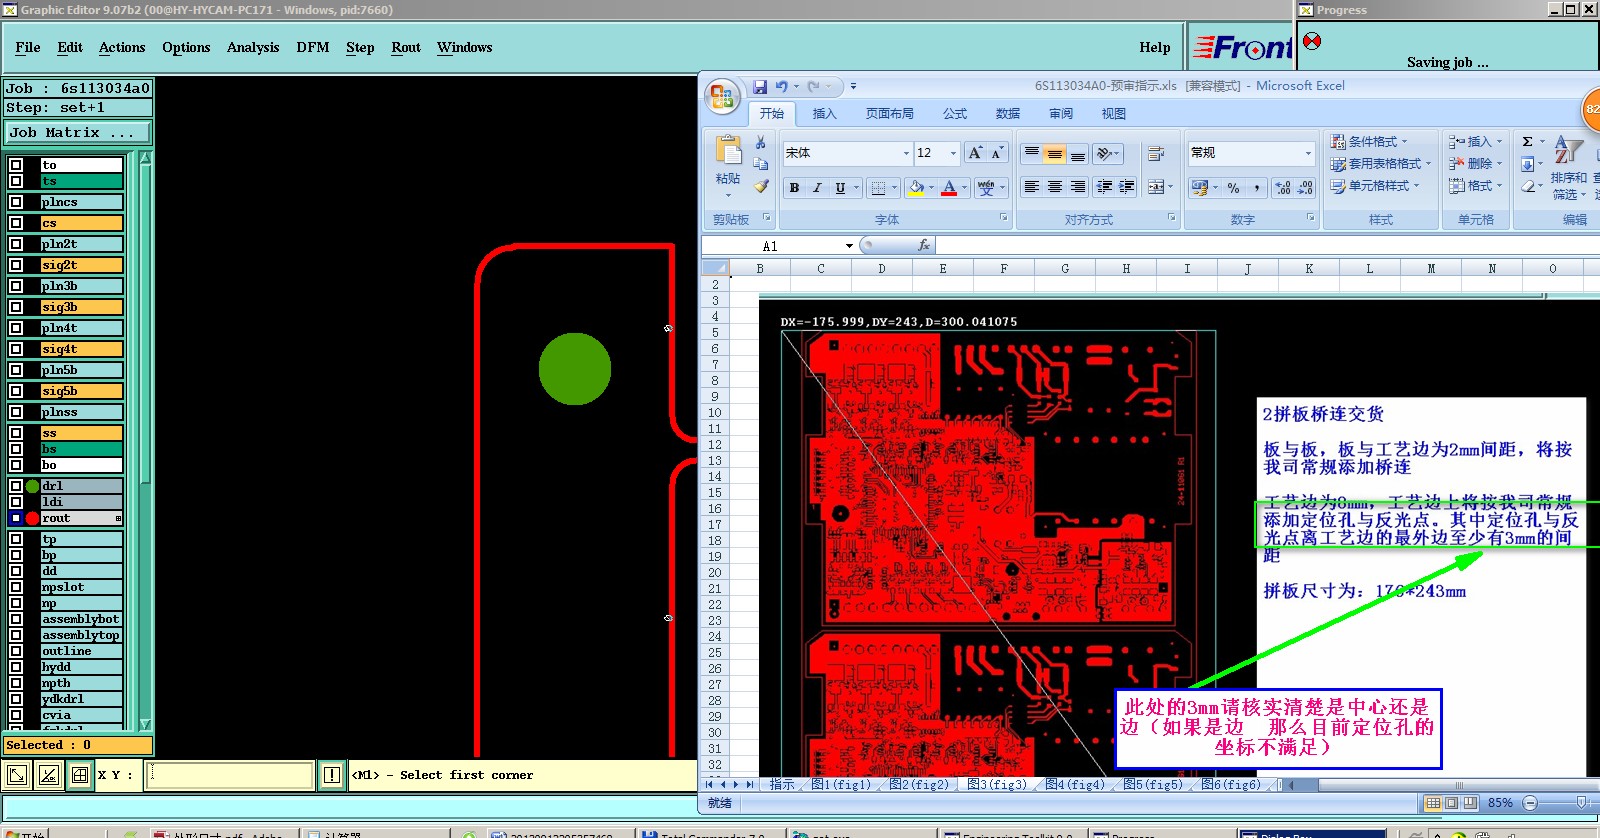The width and height of the screenshot is (1600, 838).
Task: Apply underline formatting in Excel ribbon
Action: (840, 187)
